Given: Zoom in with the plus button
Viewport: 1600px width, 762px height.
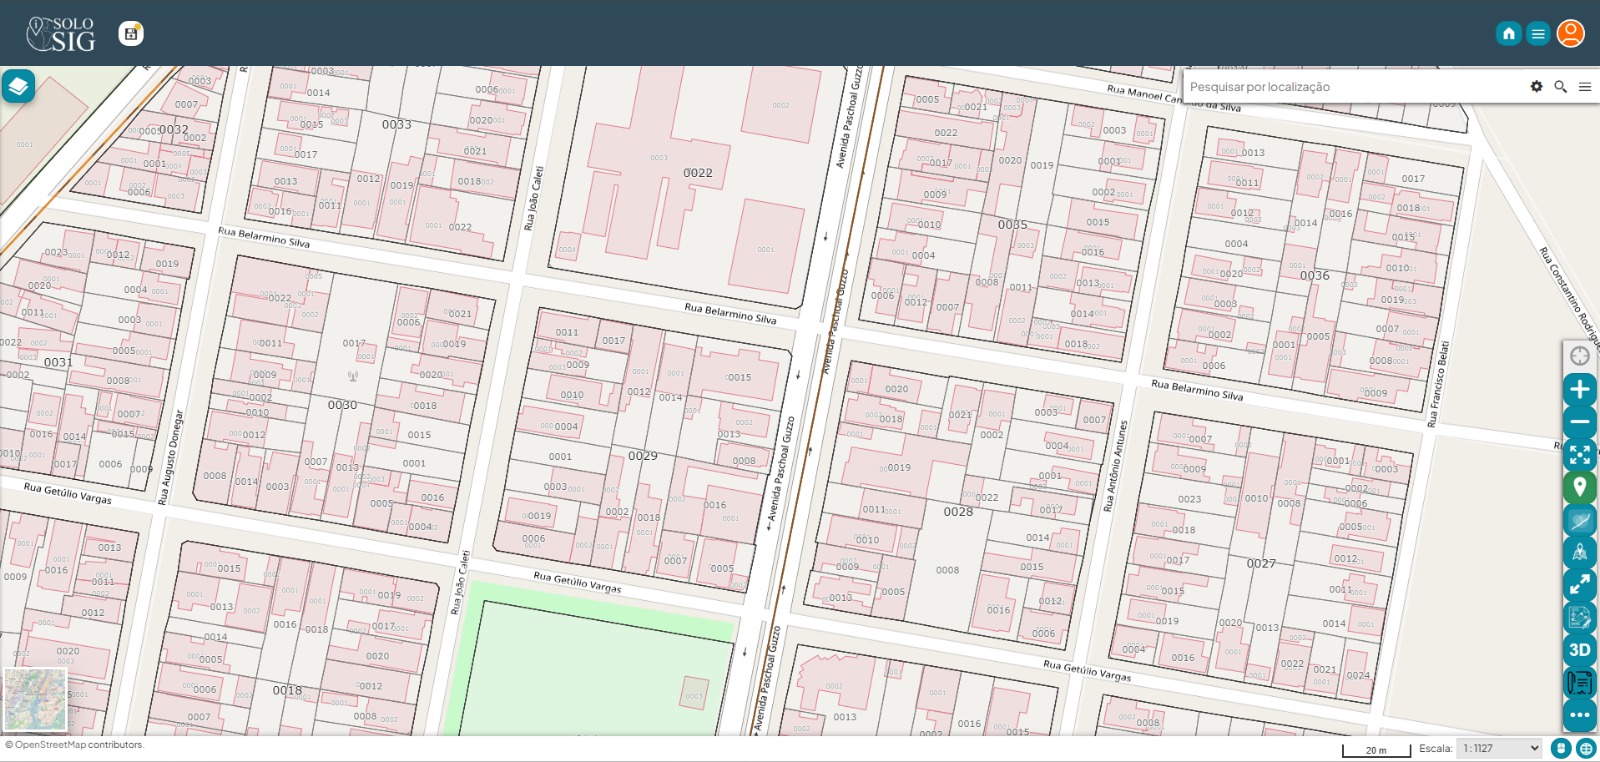Looking at the screenshot, I should 1579,389.
